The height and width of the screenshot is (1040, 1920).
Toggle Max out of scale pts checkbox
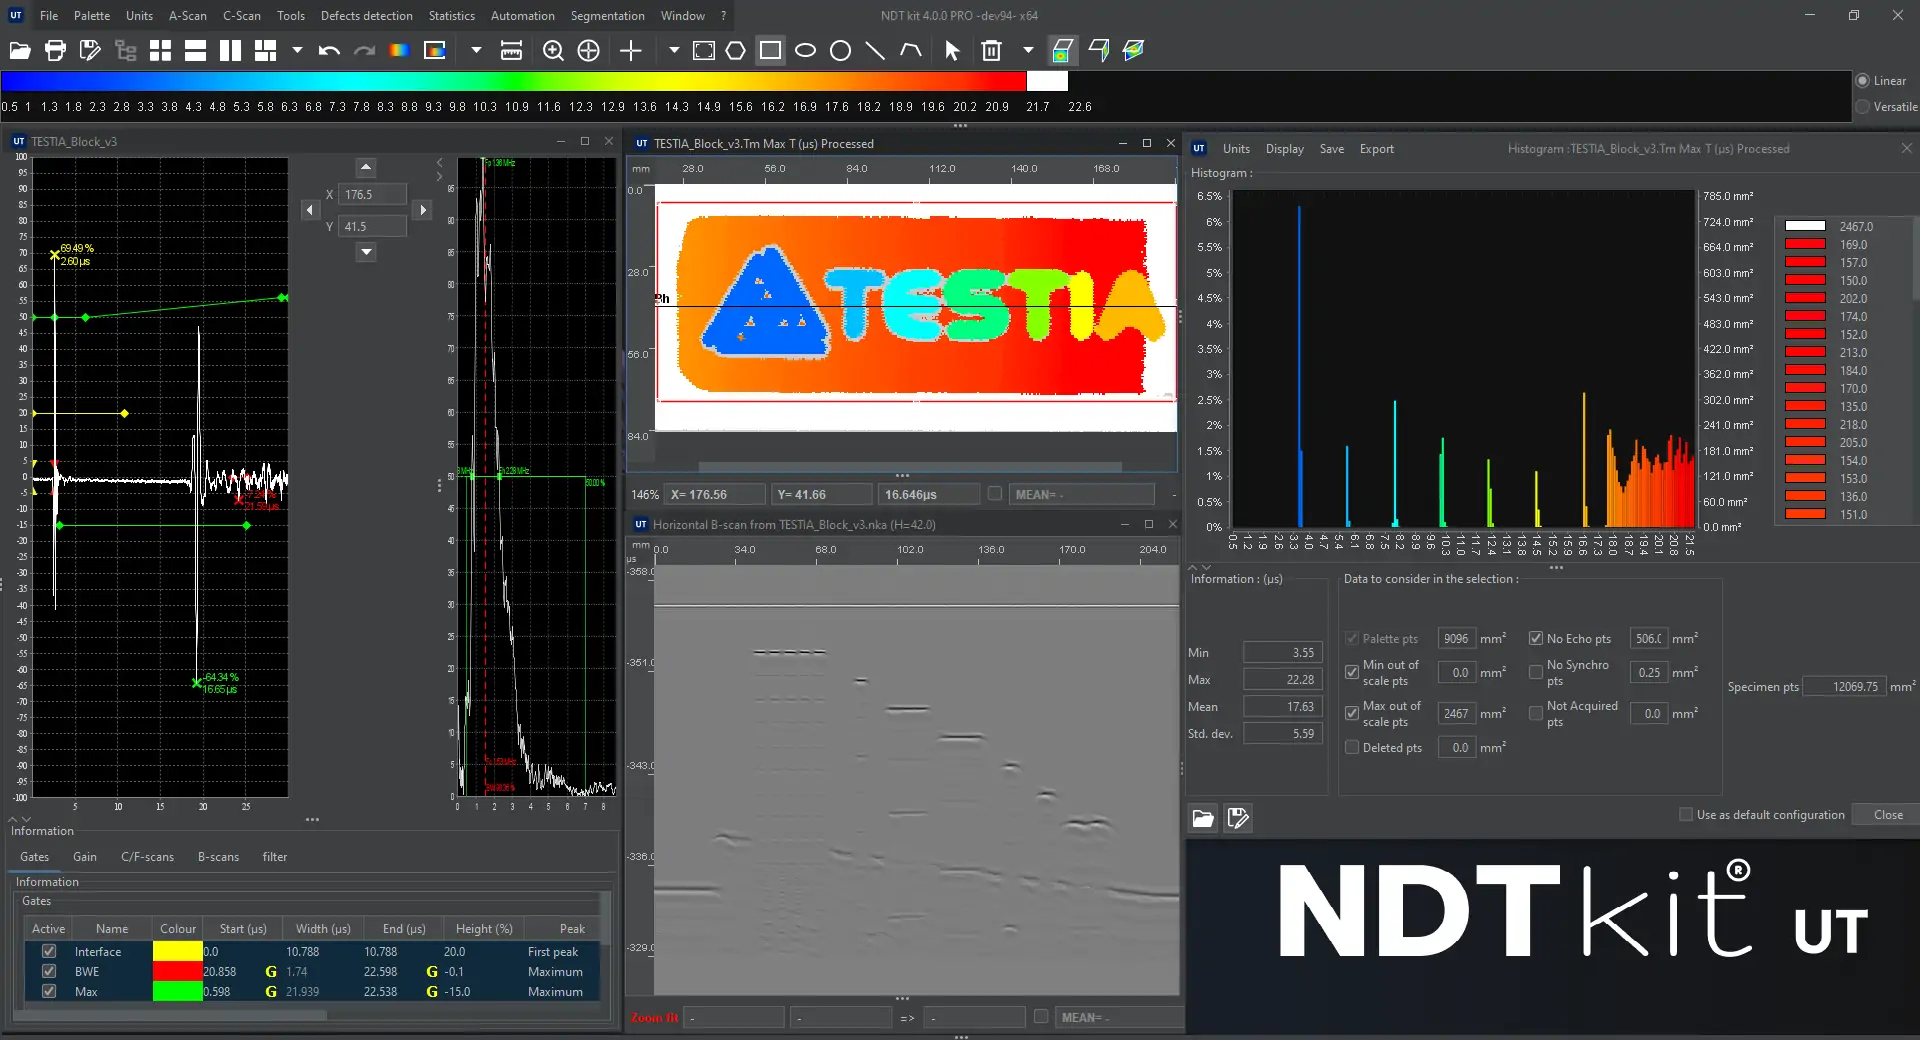(1352, 713)
